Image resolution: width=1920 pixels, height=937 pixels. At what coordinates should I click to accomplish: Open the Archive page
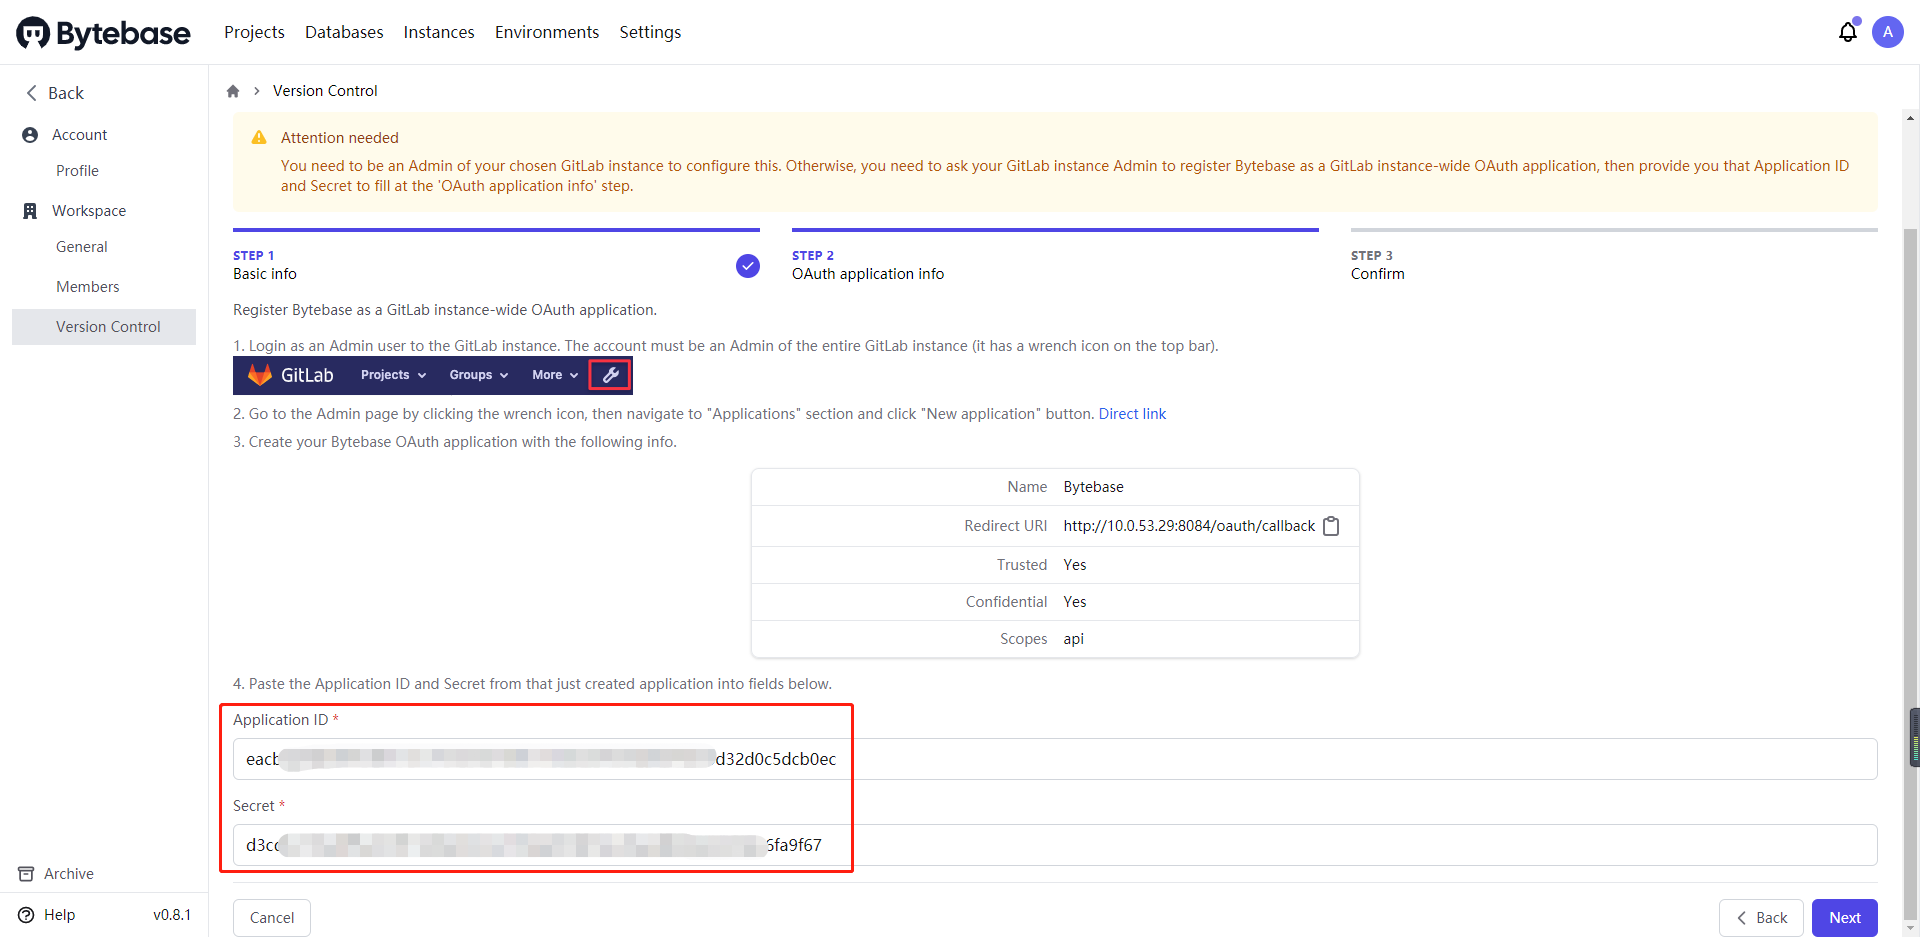[69, 874]
